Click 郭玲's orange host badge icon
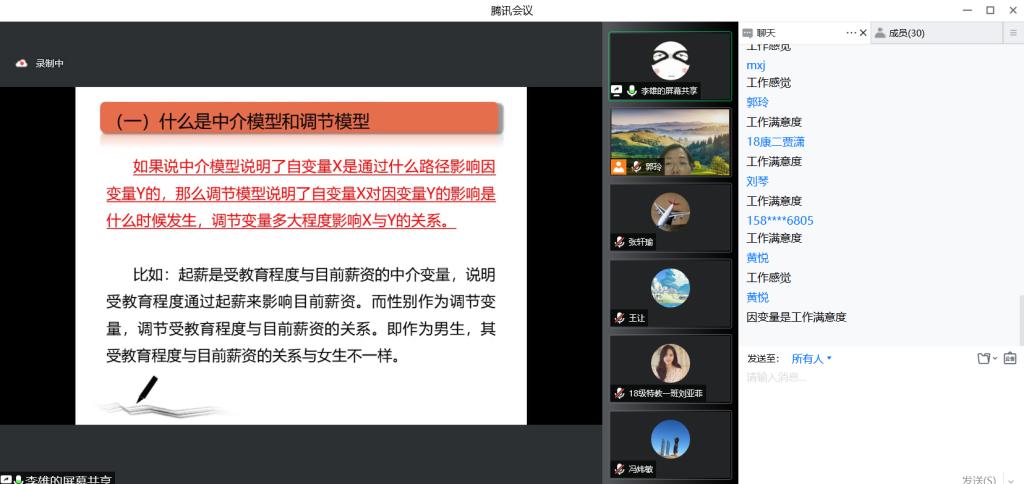 [x=619, y=166]
